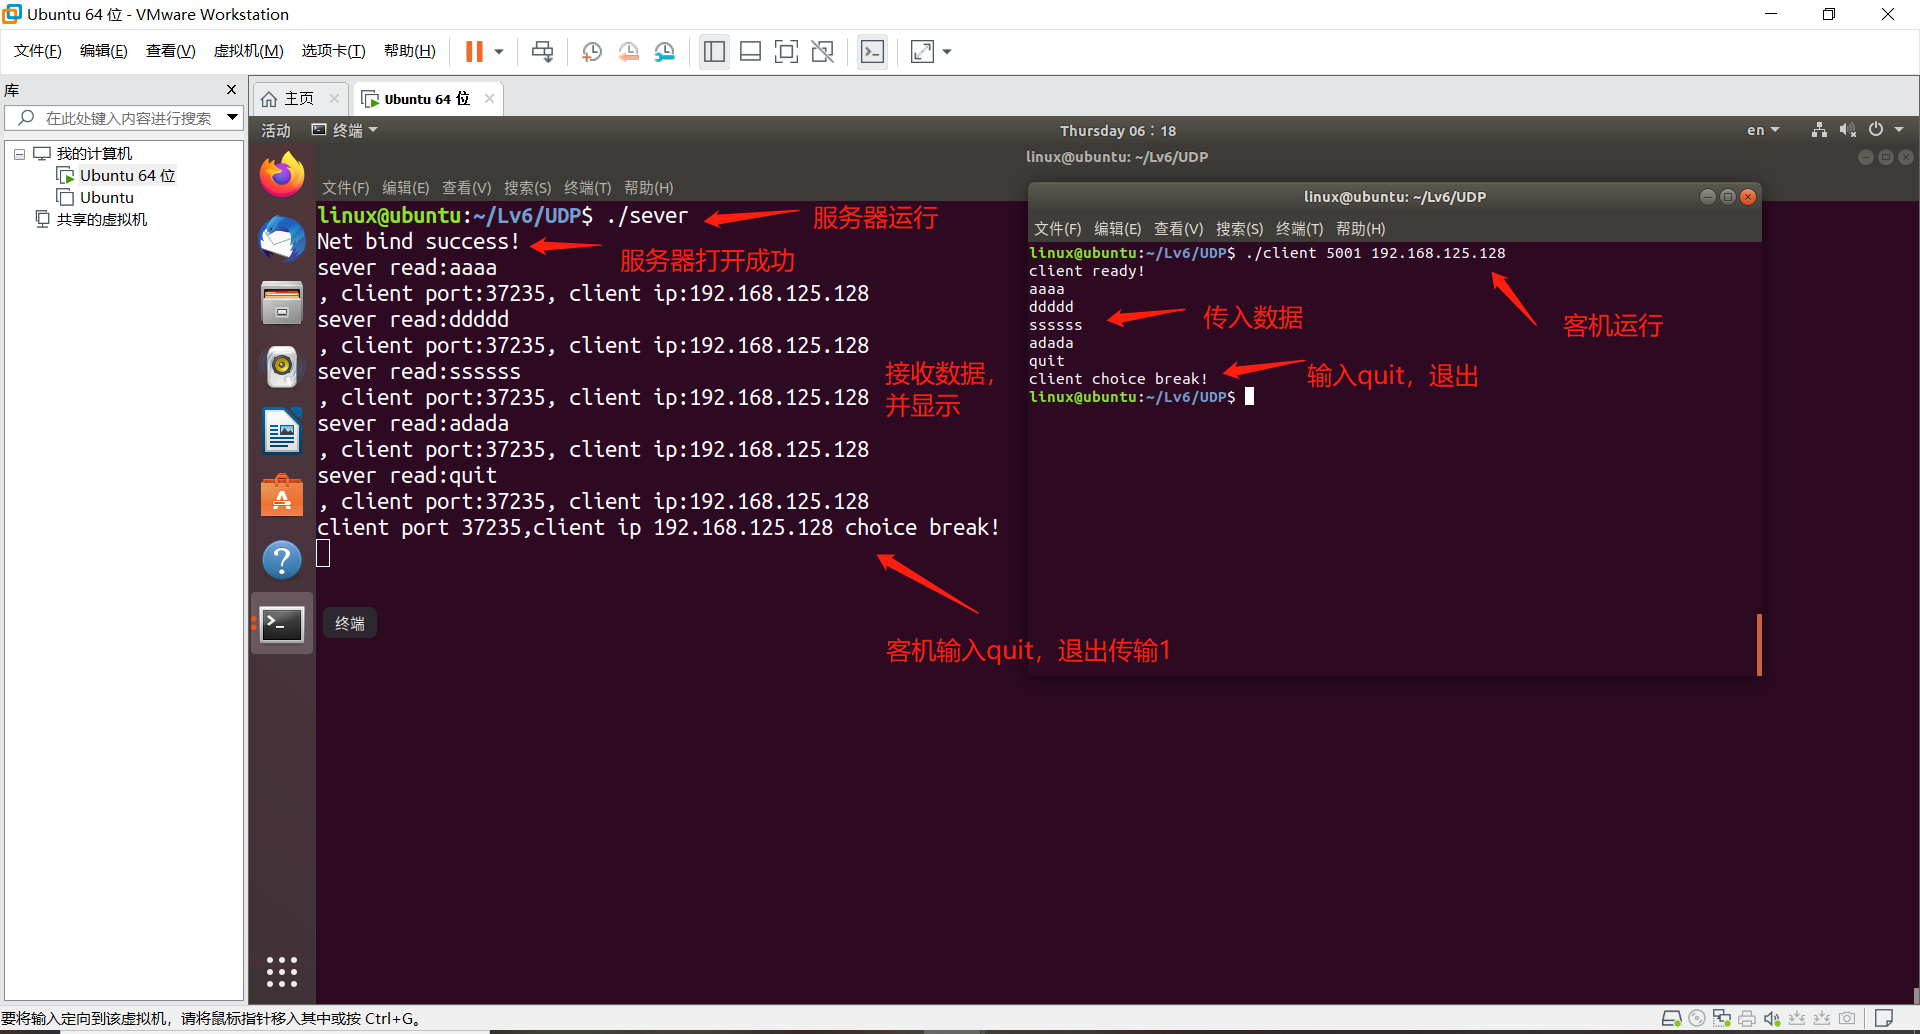This screenshot has height=1034, width=1920.
Task: Toggle the thumbnail bar view in VMware
Action: click(750, 51)
